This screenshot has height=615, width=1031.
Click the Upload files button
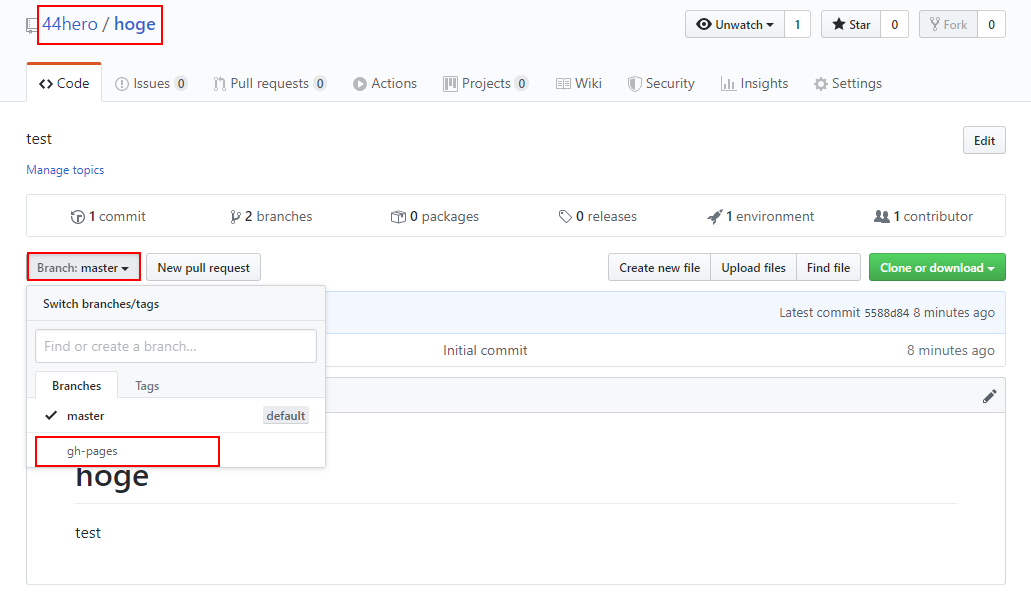tap(754, 267)
